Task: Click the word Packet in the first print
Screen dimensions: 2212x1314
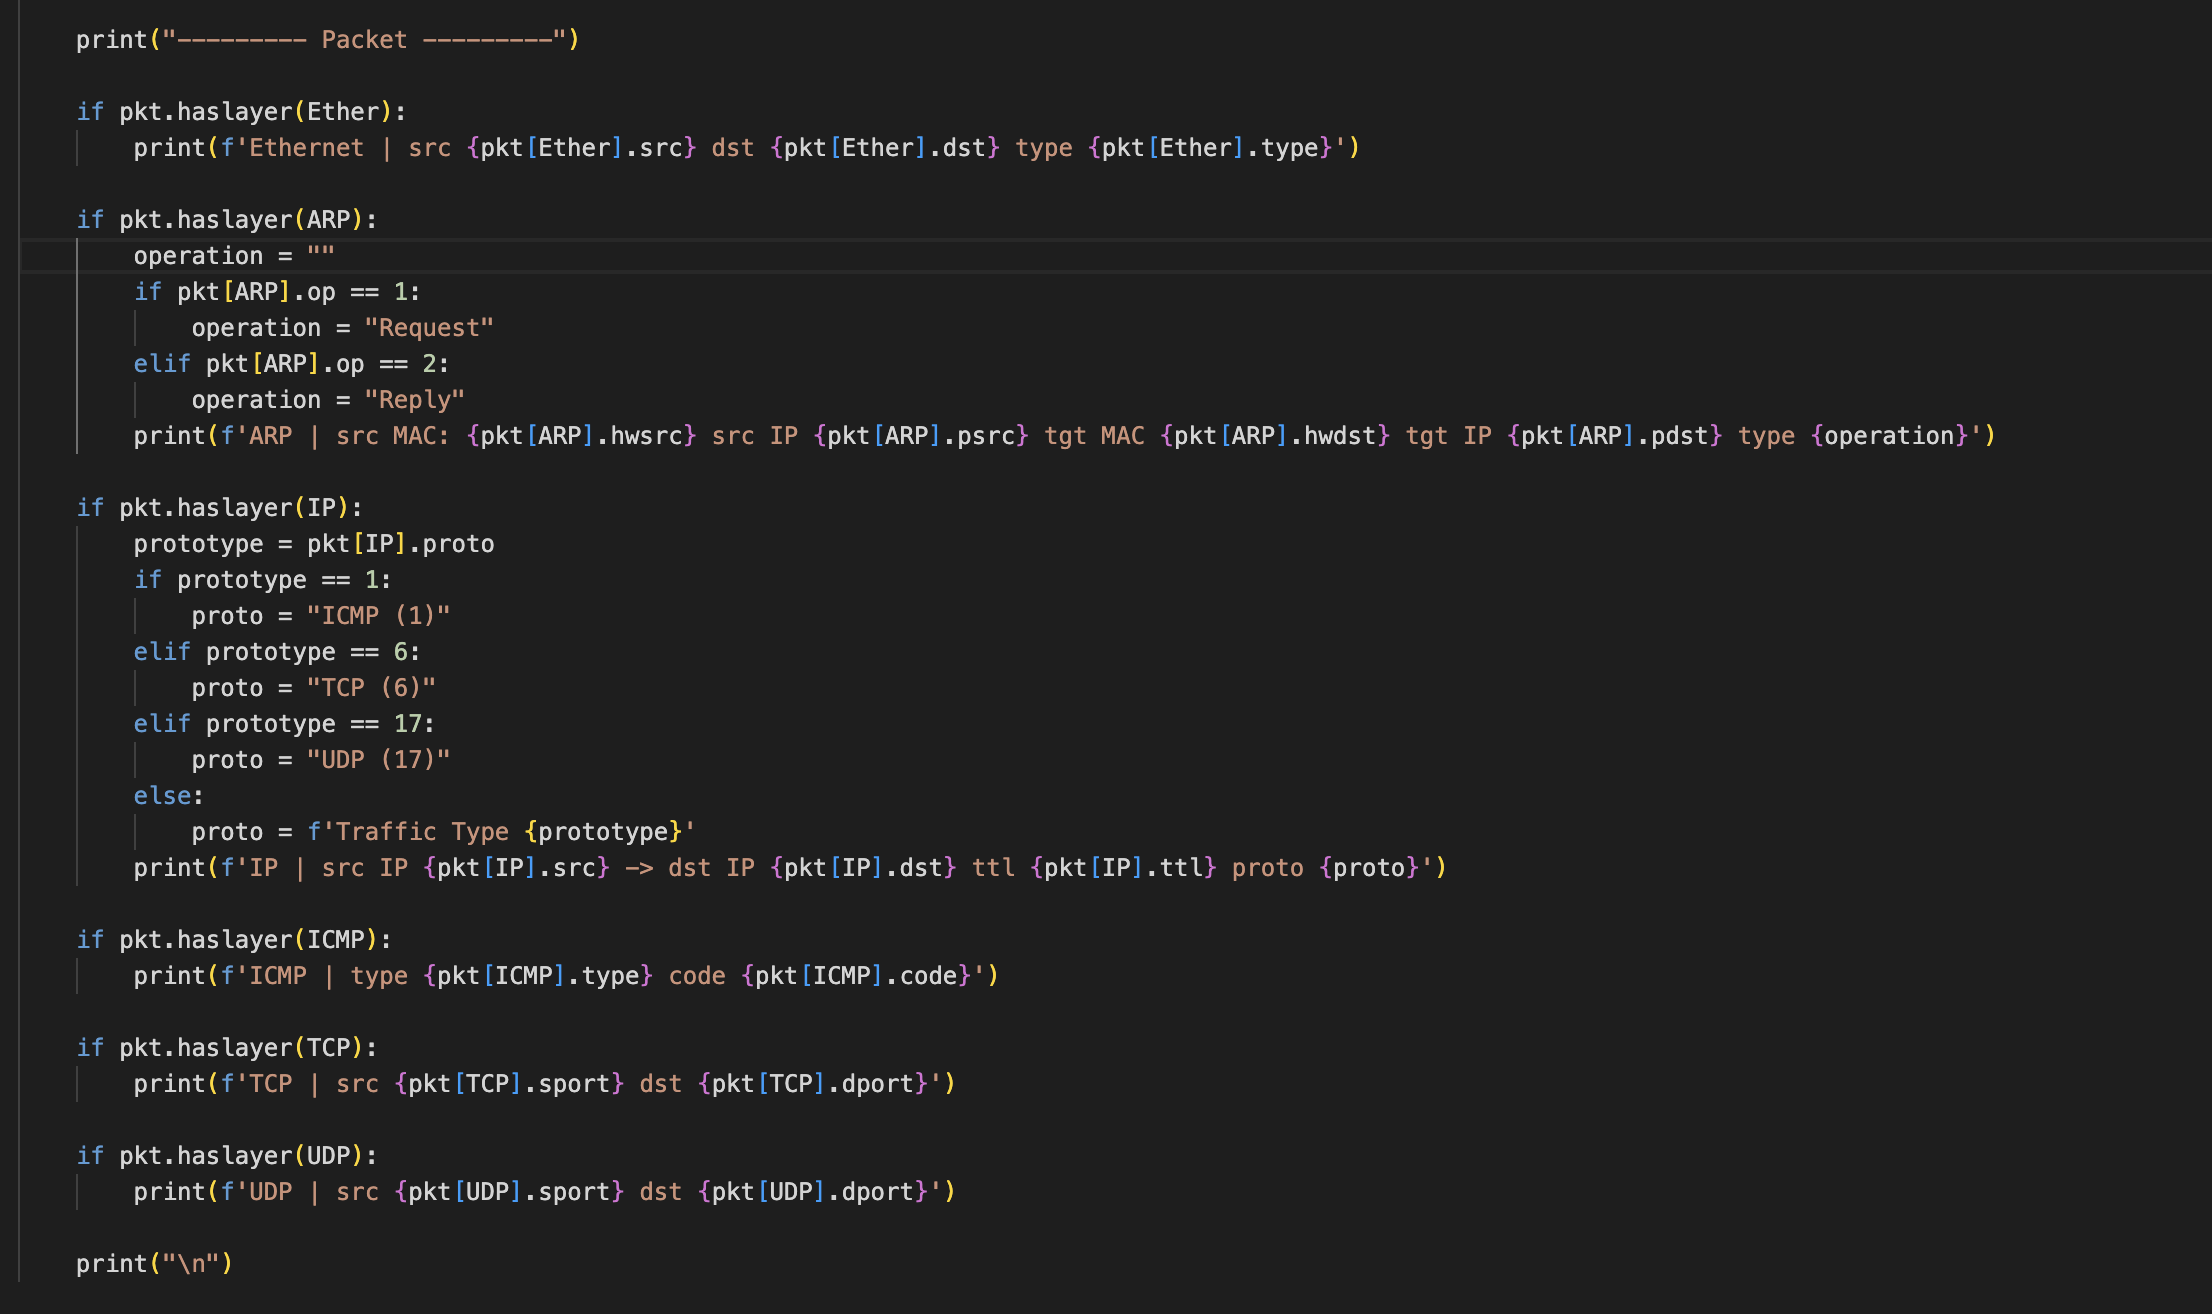Action: click(364, 40)
